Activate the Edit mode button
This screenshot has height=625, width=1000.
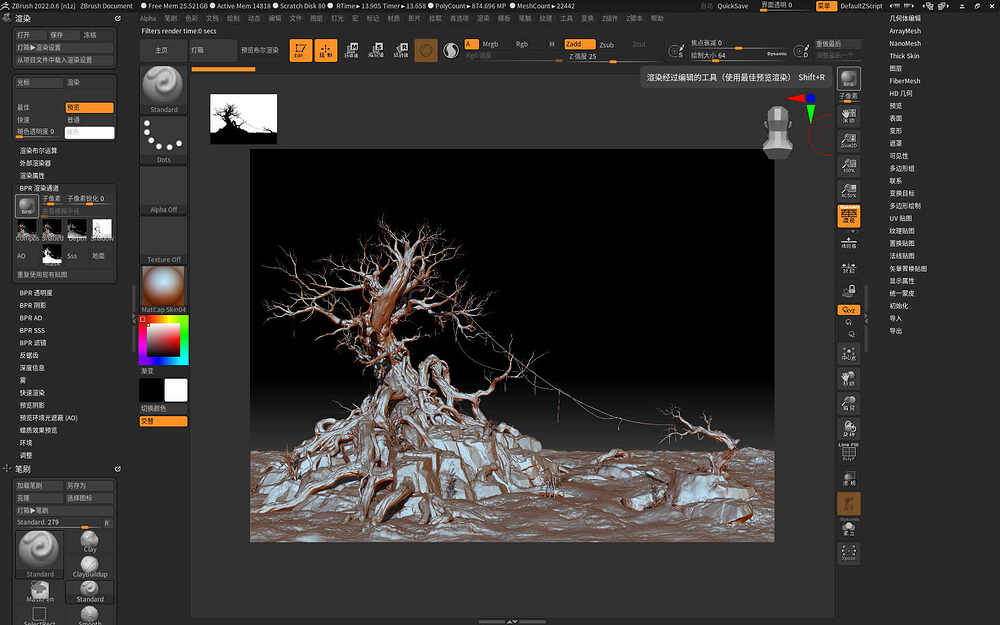tap(301, 50)
